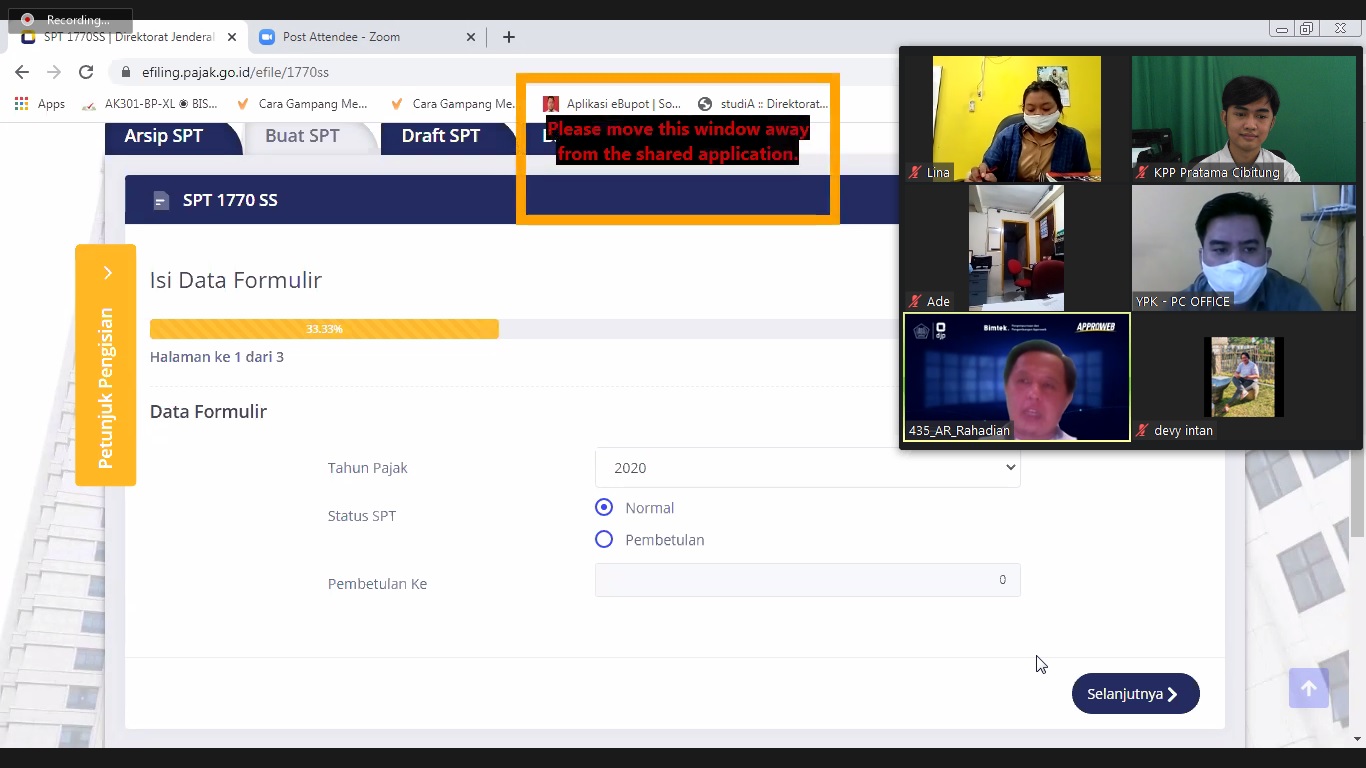Viewport: 1366px width, 768px height.
Task: Select the 435_AR_Rahadian video thumbnail
Action: pyautogui.click(x=1016, y=377)
